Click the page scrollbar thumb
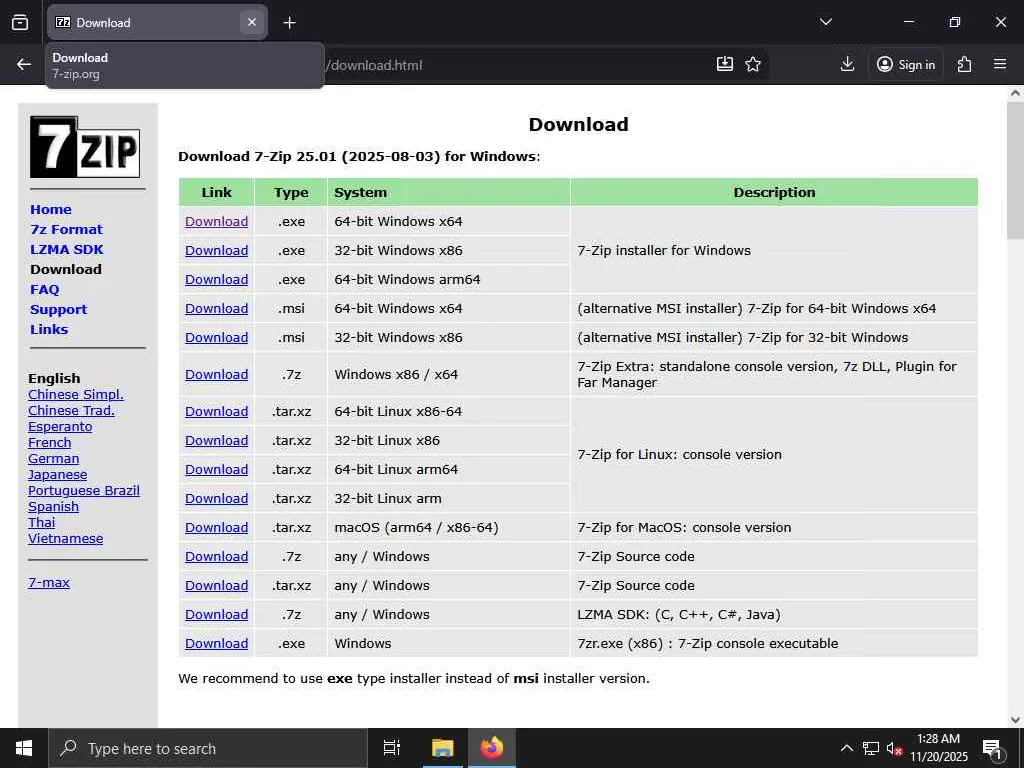1024x768 pixels. click(x=1015, y=170)
